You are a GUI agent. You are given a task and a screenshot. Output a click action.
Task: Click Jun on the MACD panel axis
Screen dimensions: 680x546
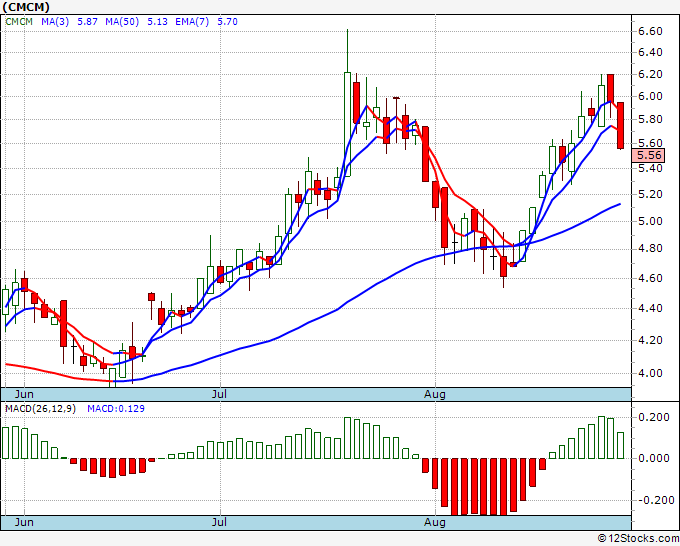[24, 522]
